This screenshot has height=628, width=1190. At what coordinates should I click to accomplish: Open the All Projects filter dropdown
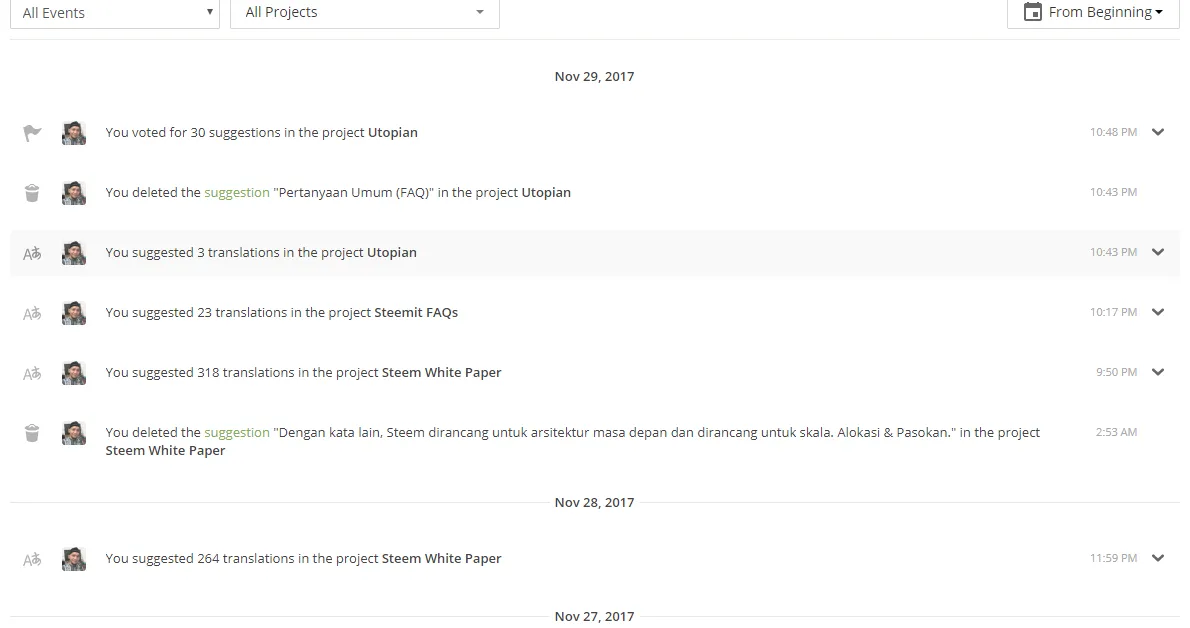(x=364, y=13)
